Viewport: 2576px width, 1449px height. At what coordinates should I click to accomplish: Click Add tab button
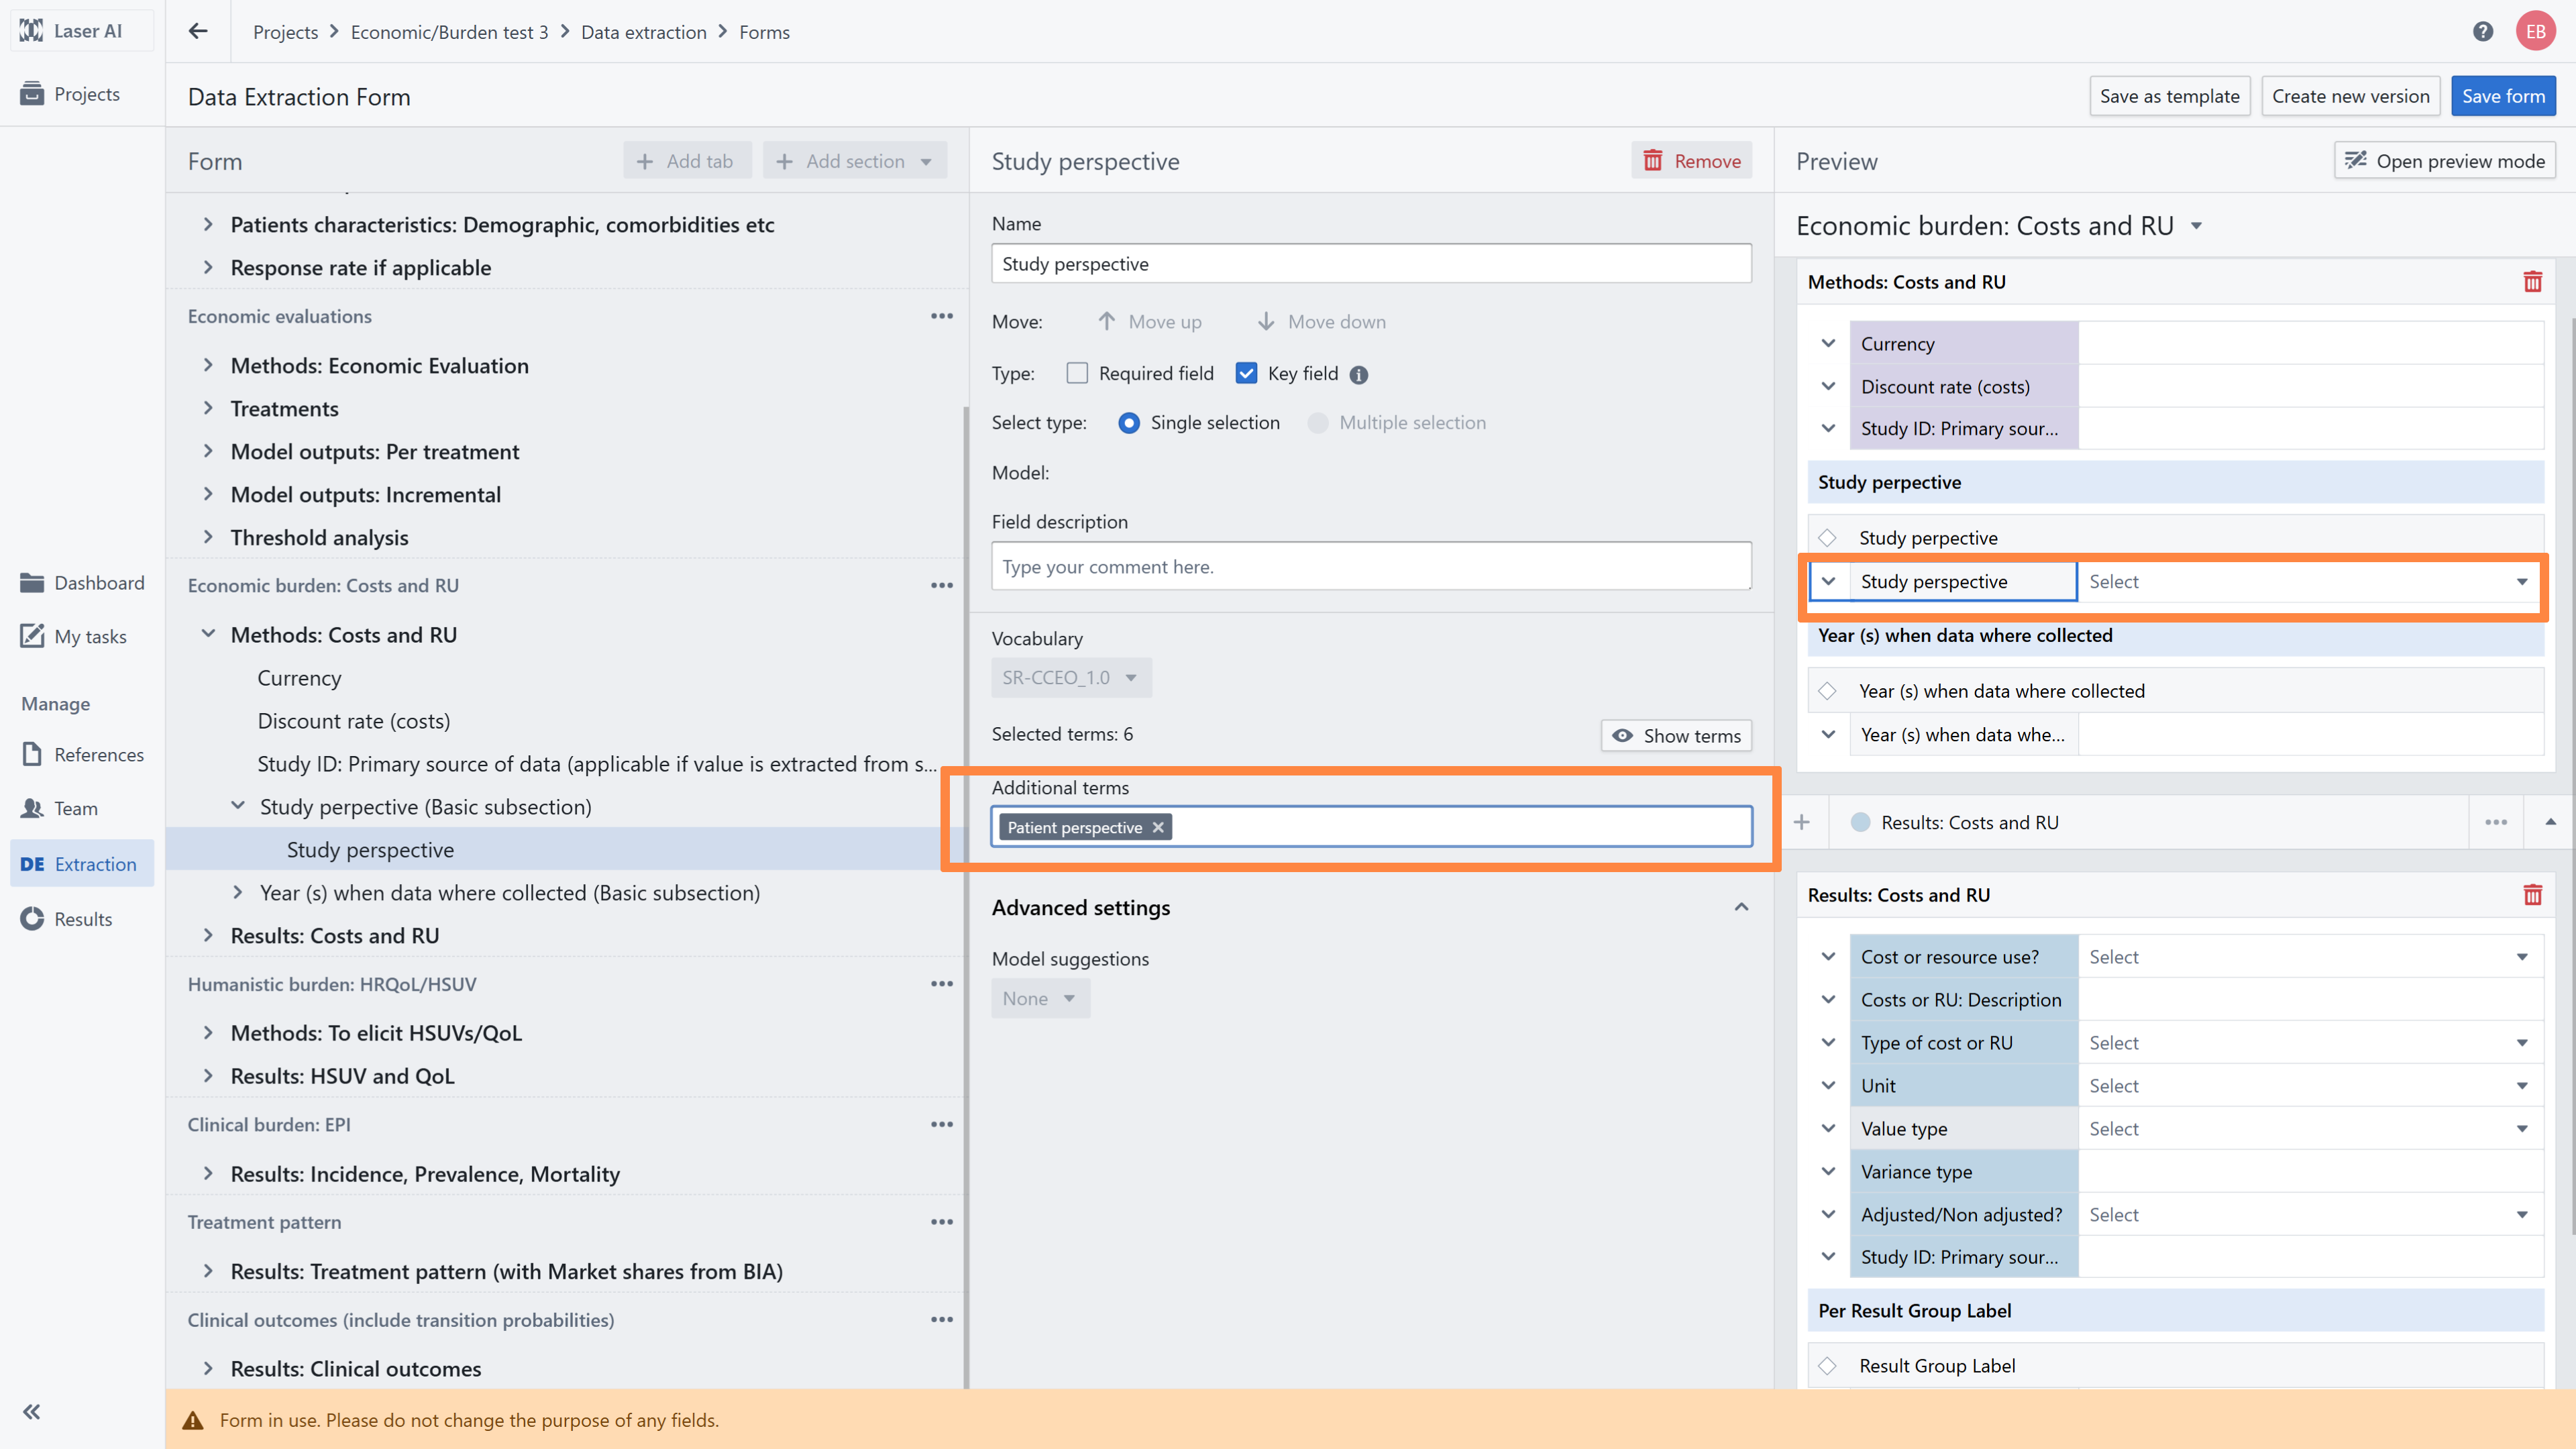tap(686, 161)
